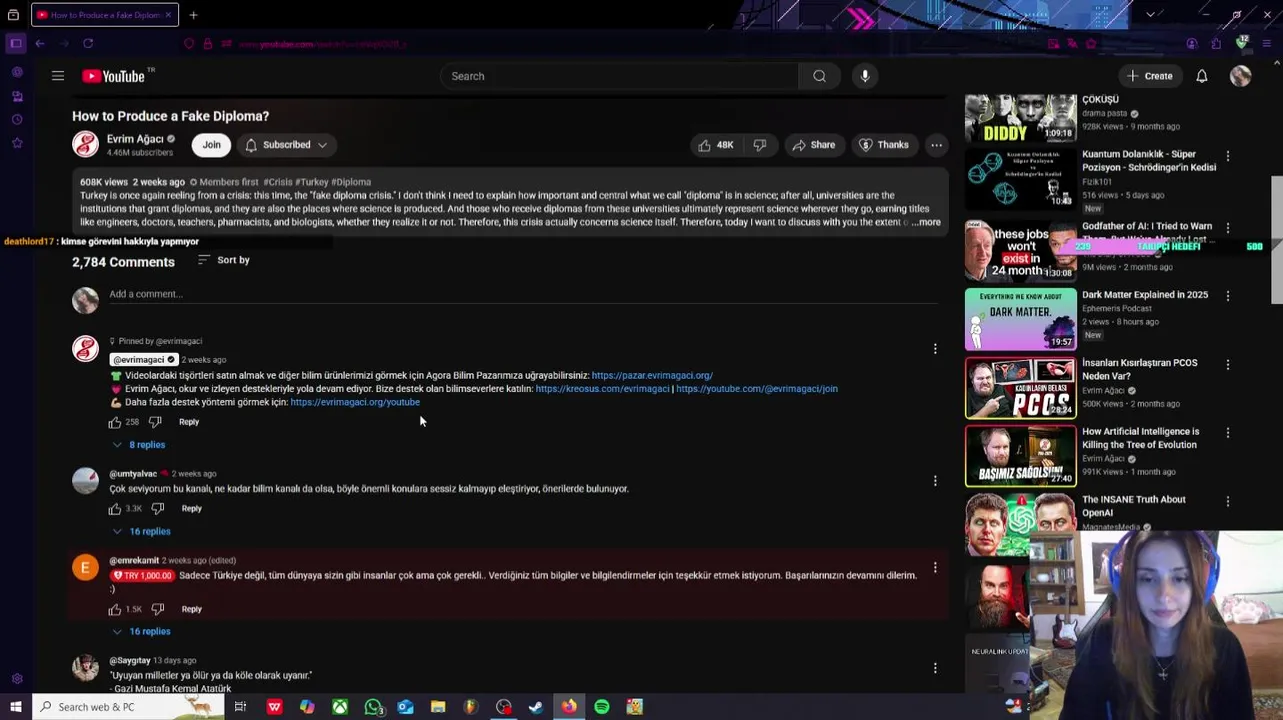Open the @umtyalvac commenter avatar
Viewport: 1283px width, 720px height.
[85, 481]
